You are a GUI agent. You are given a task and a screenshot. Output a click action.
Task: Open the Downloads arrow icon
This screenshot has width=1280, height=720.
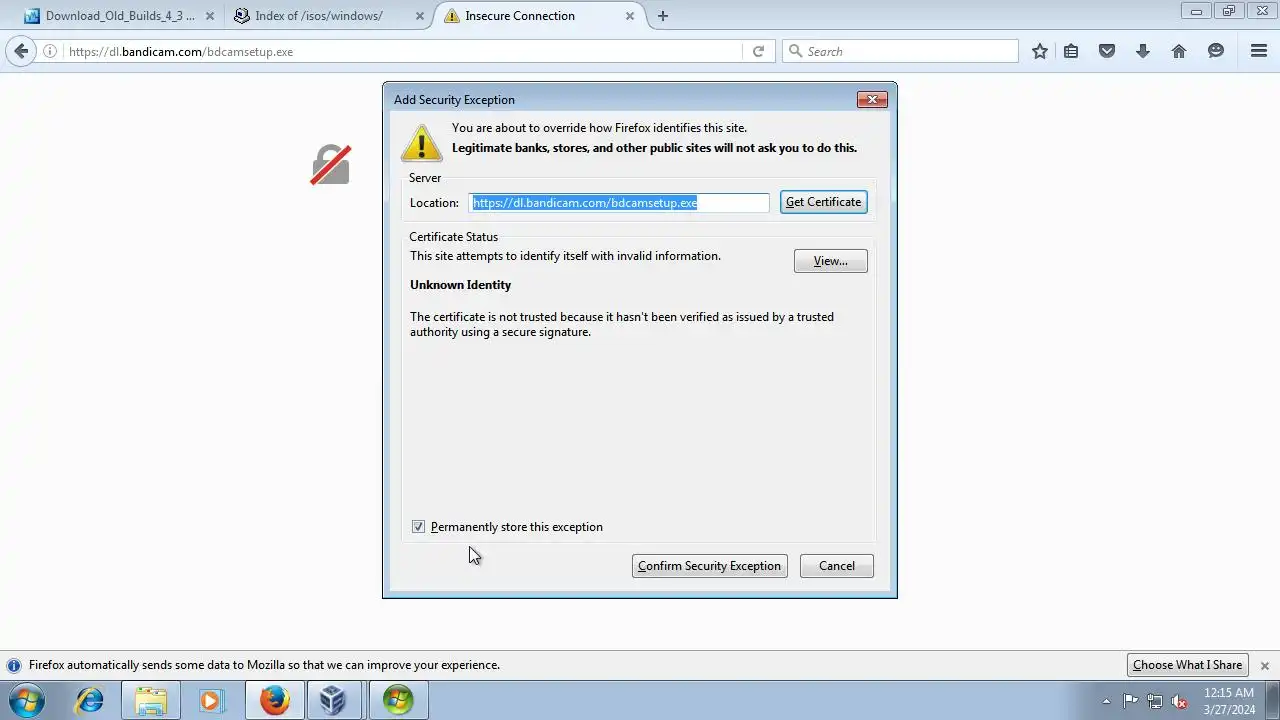coord(1143,51)
